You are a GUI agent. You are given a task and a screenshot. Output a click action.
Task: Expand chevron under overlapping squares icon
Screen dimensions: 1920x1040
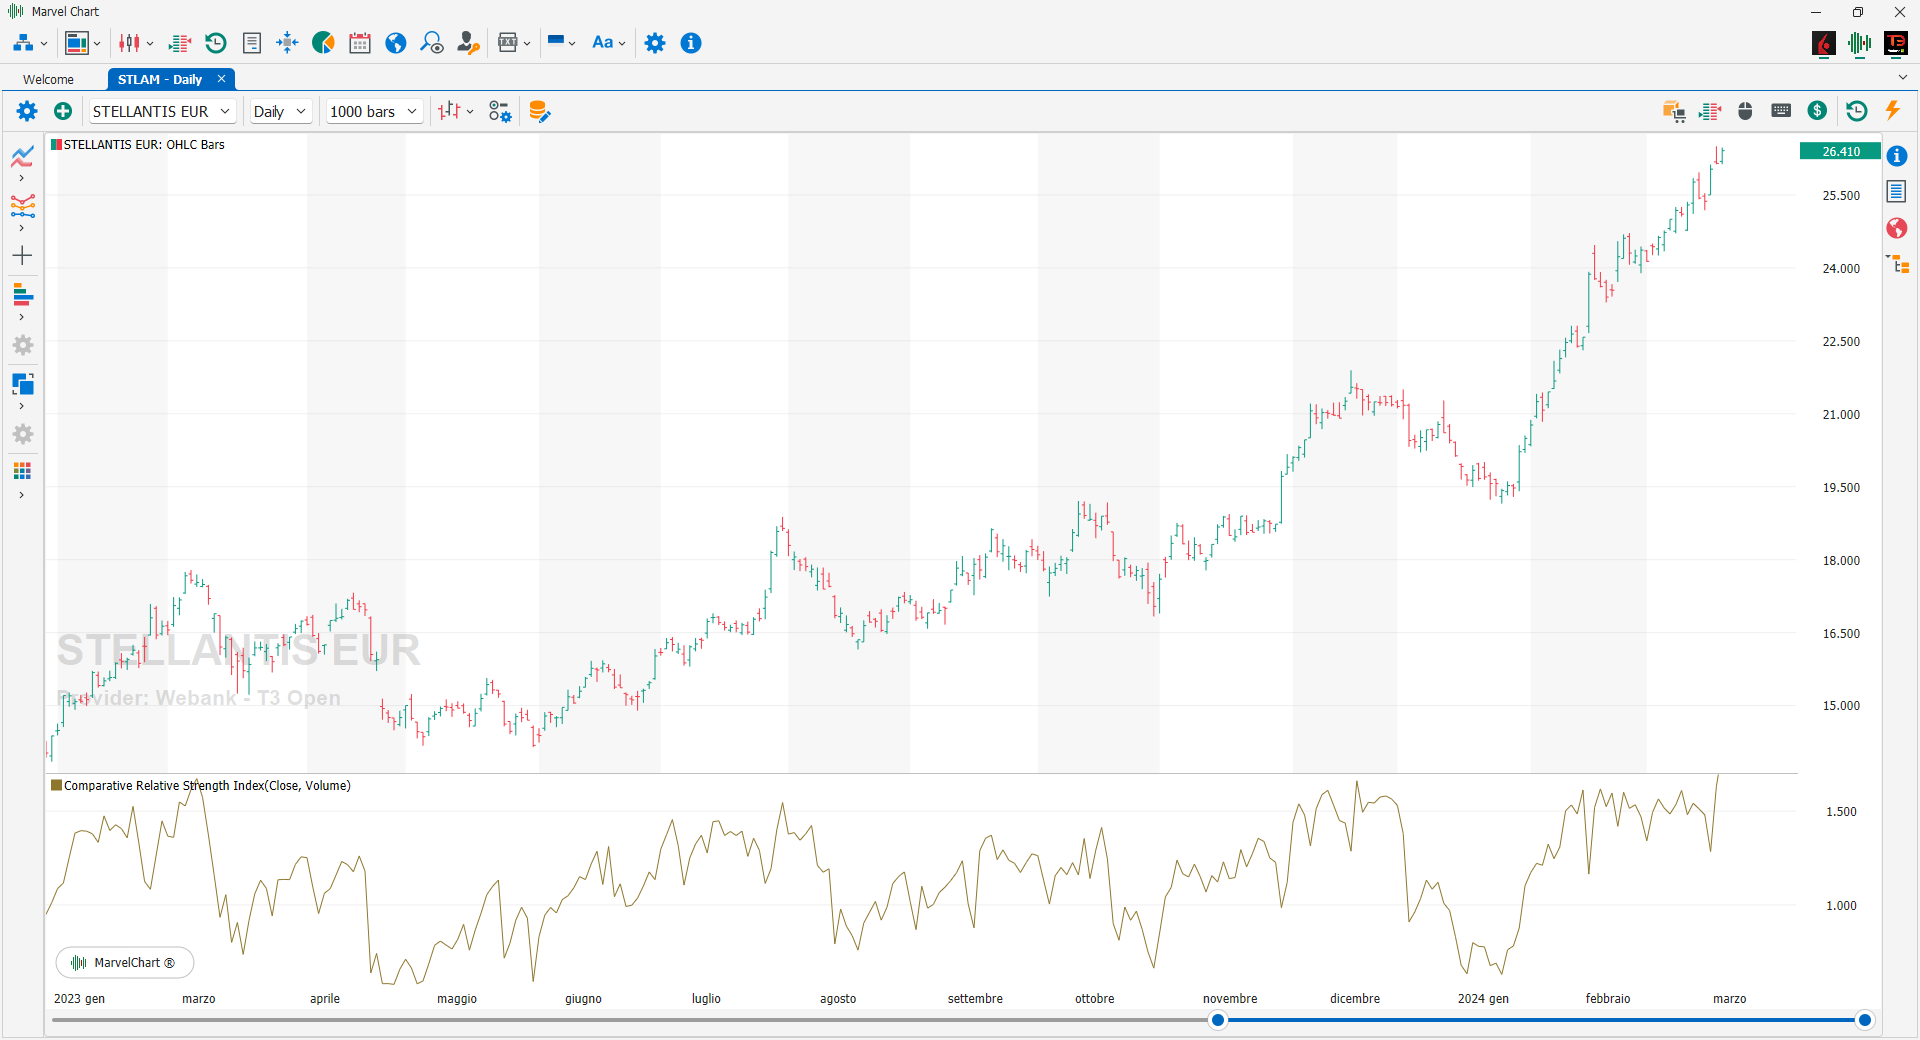coord(22,406)
